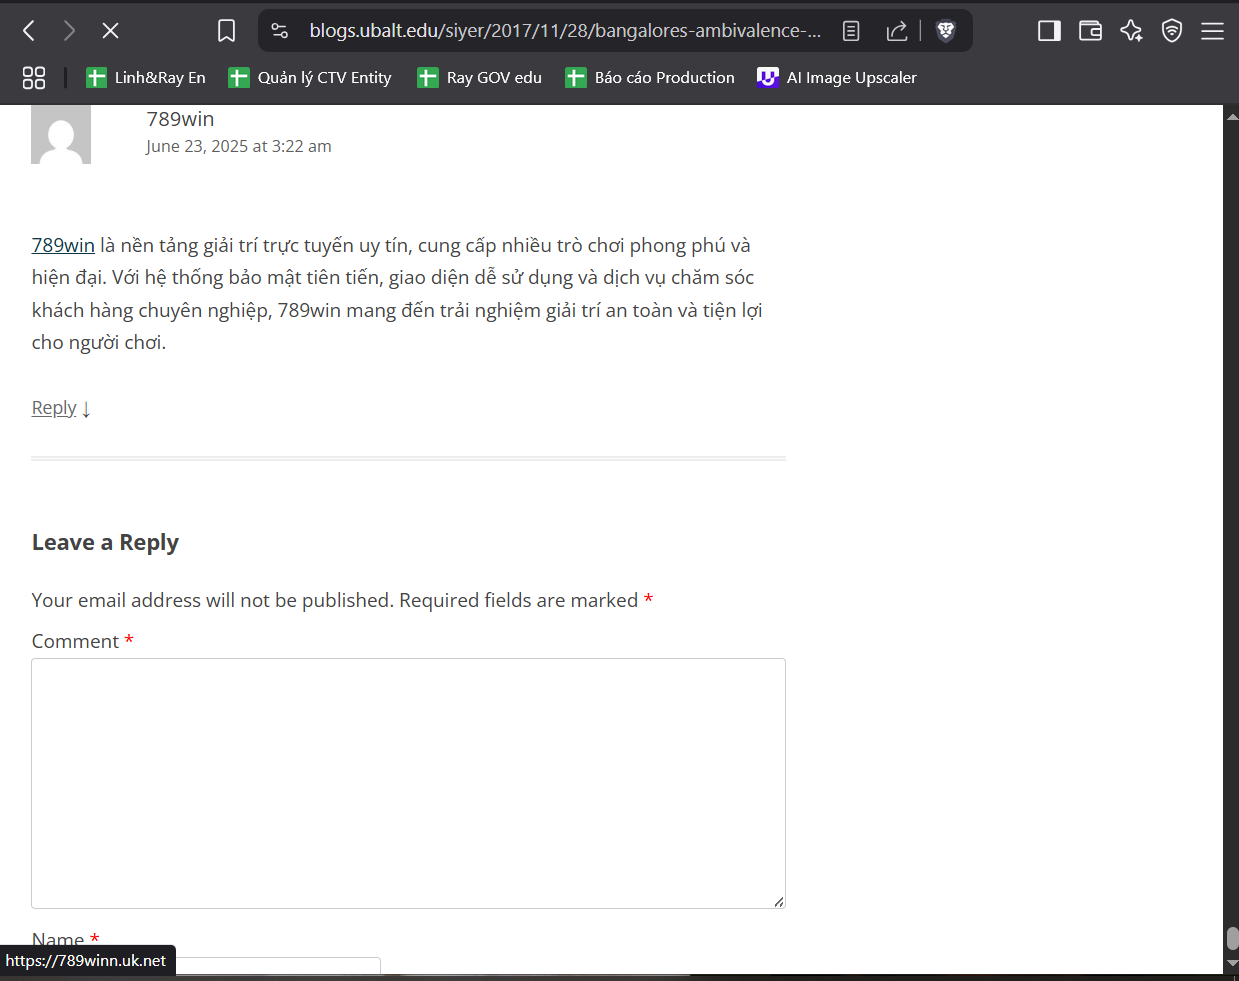Click the forward navigation arrow
The image size is (1239, 981).
tap(69, 31)
